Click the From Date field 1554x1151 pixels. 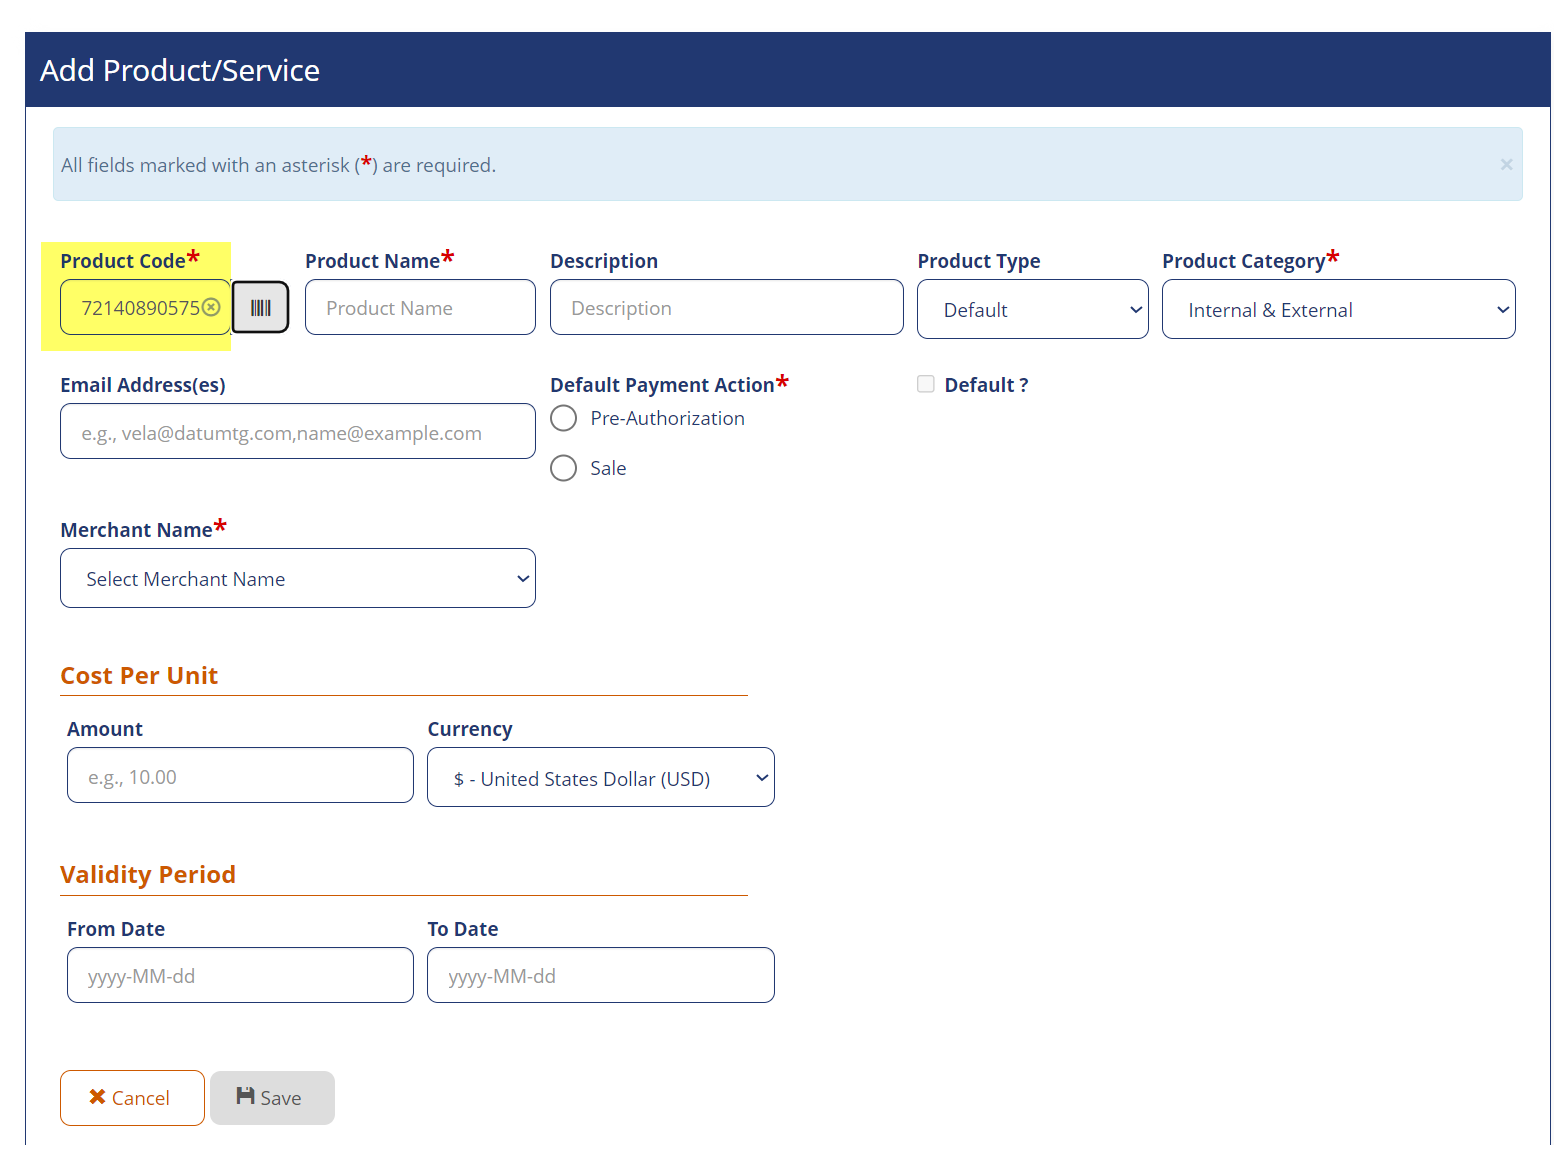coord(240,976)
